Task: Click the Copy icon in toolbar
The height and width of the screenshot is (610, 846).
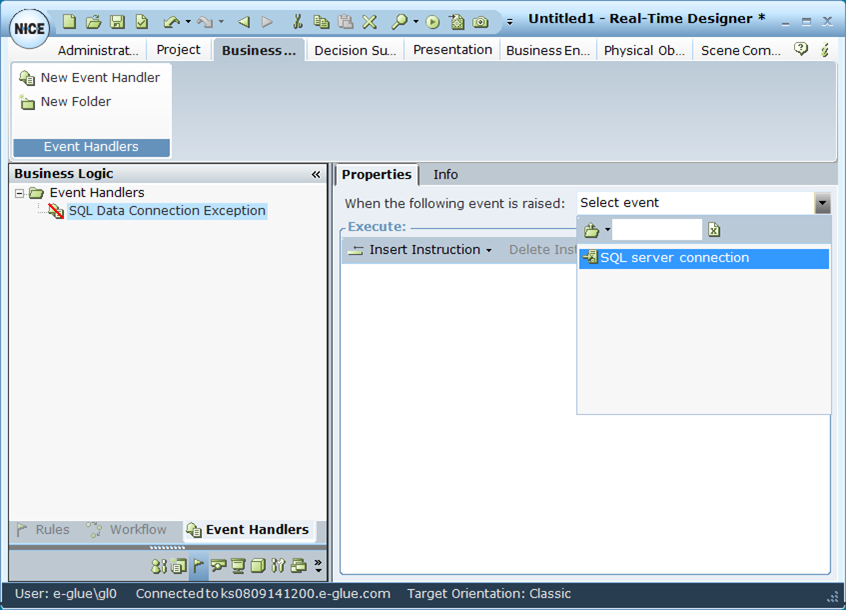Action: click(321, 21)
